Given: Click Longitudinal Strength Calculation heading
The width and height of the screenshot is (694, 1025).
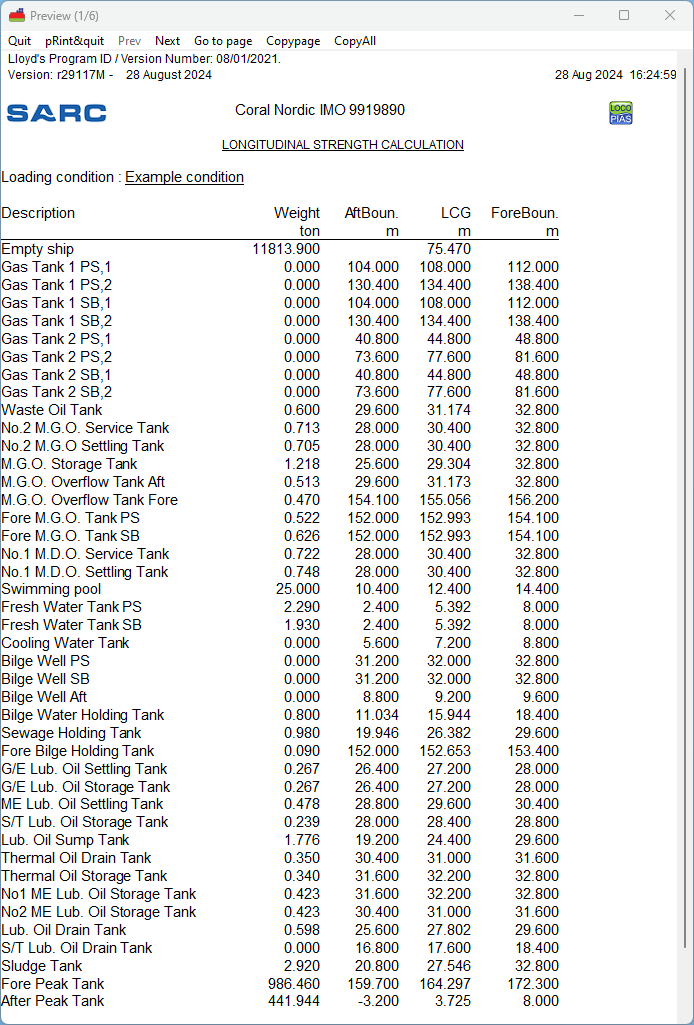Looking at the screenshot, I should [342, 145].
